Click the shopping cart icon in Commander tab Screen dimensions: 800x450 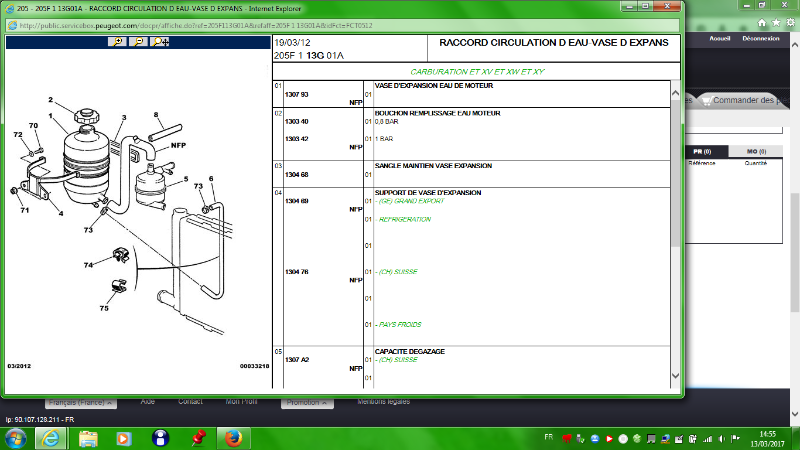706,101
